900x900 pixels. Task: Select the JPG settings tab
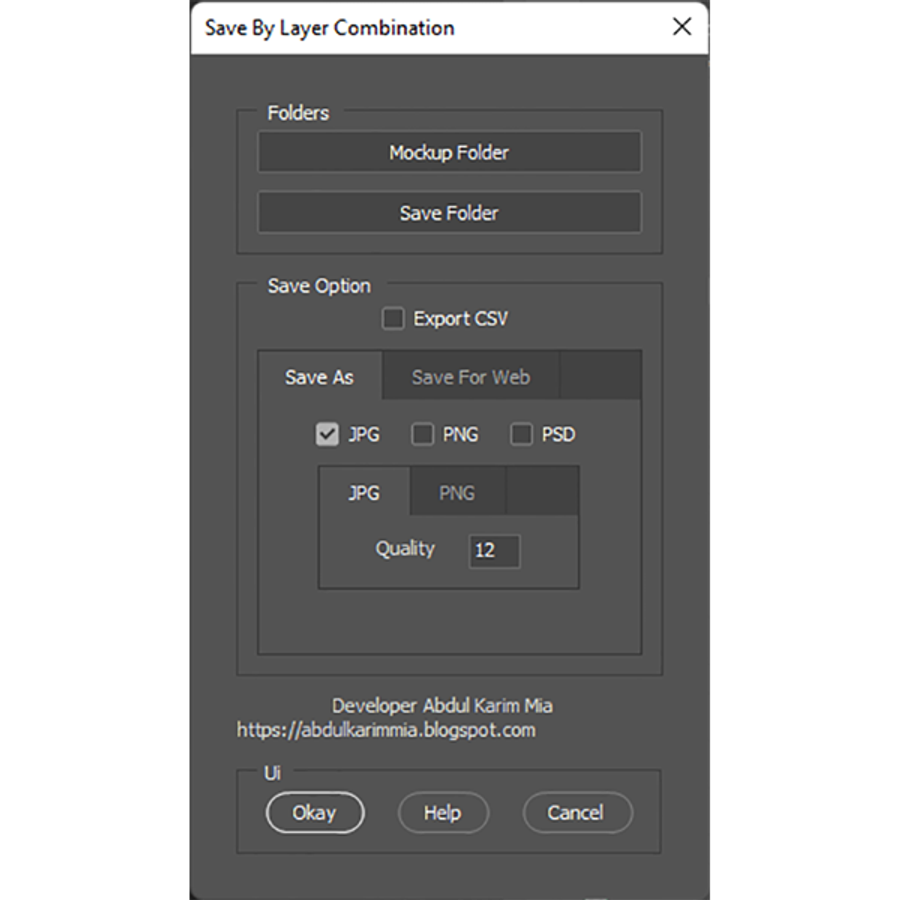(x=363, y=492)
